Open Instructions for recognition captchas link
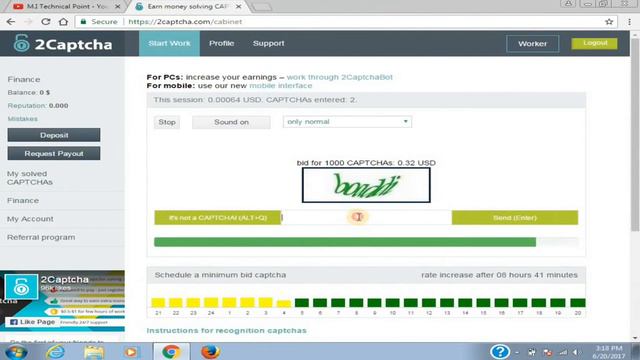Viewport: 640px width, 360px height. 227,331
